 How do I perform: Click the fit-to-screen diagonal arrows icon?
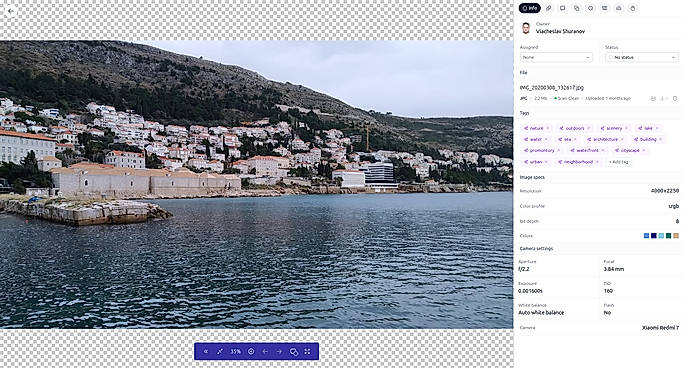[x=220, y=351]
